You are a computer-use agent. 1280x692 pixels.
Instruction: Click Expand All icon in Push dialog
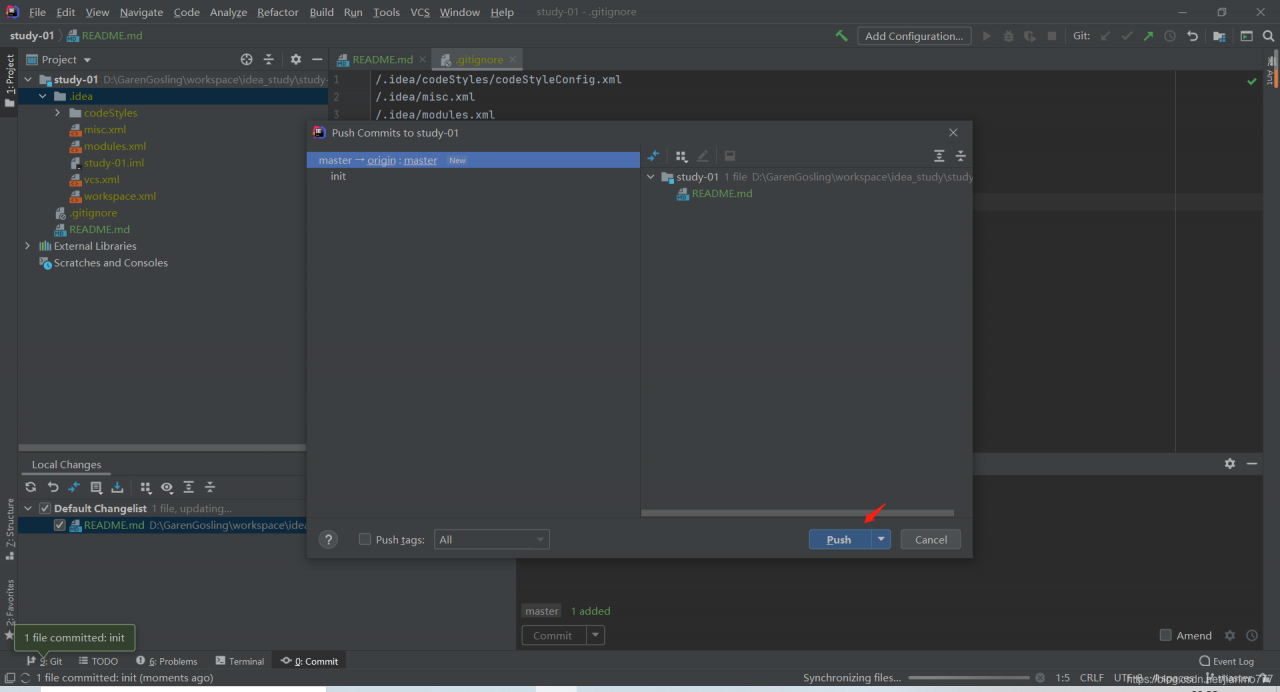[x=939, y=156]
